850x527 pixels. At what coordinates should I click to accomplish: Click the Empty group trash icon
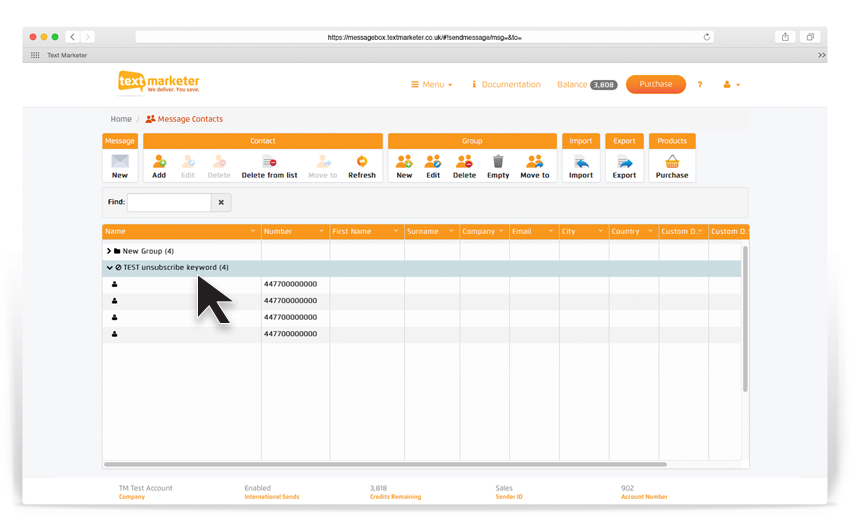pyautogui.click(x=498, y=162)
